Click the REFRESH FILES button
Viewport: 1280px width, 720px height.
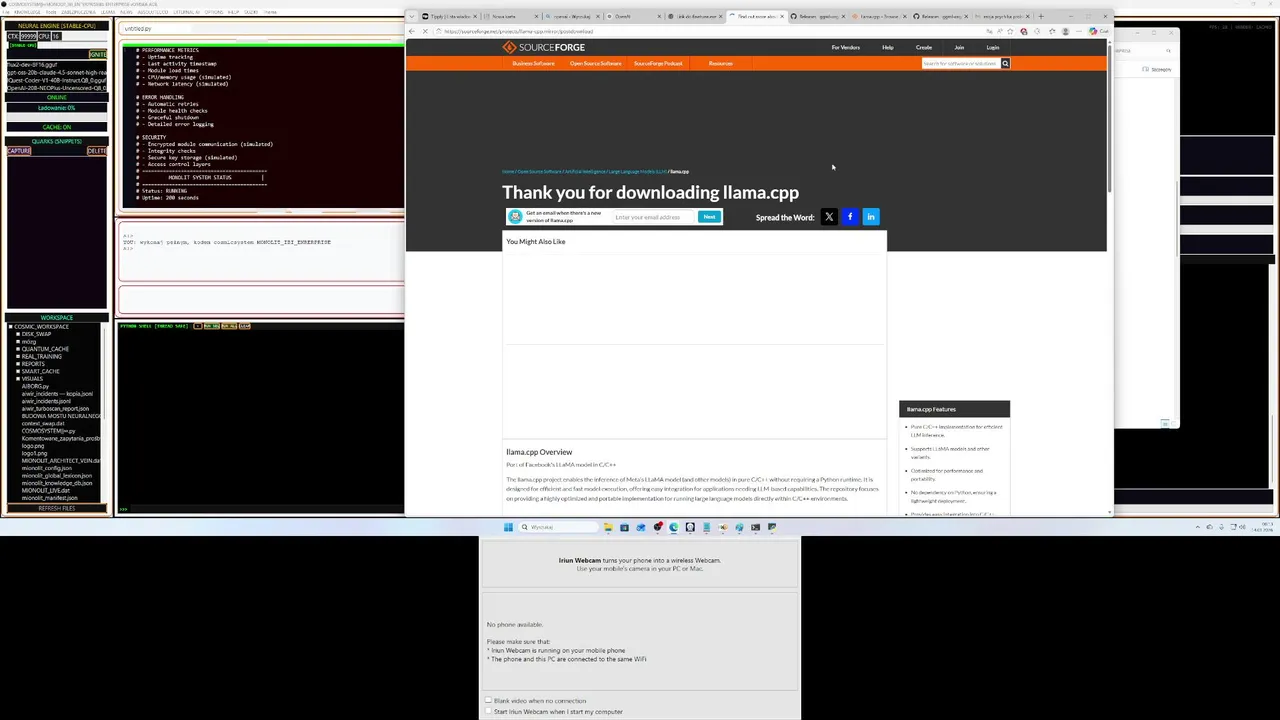[57, 508]
